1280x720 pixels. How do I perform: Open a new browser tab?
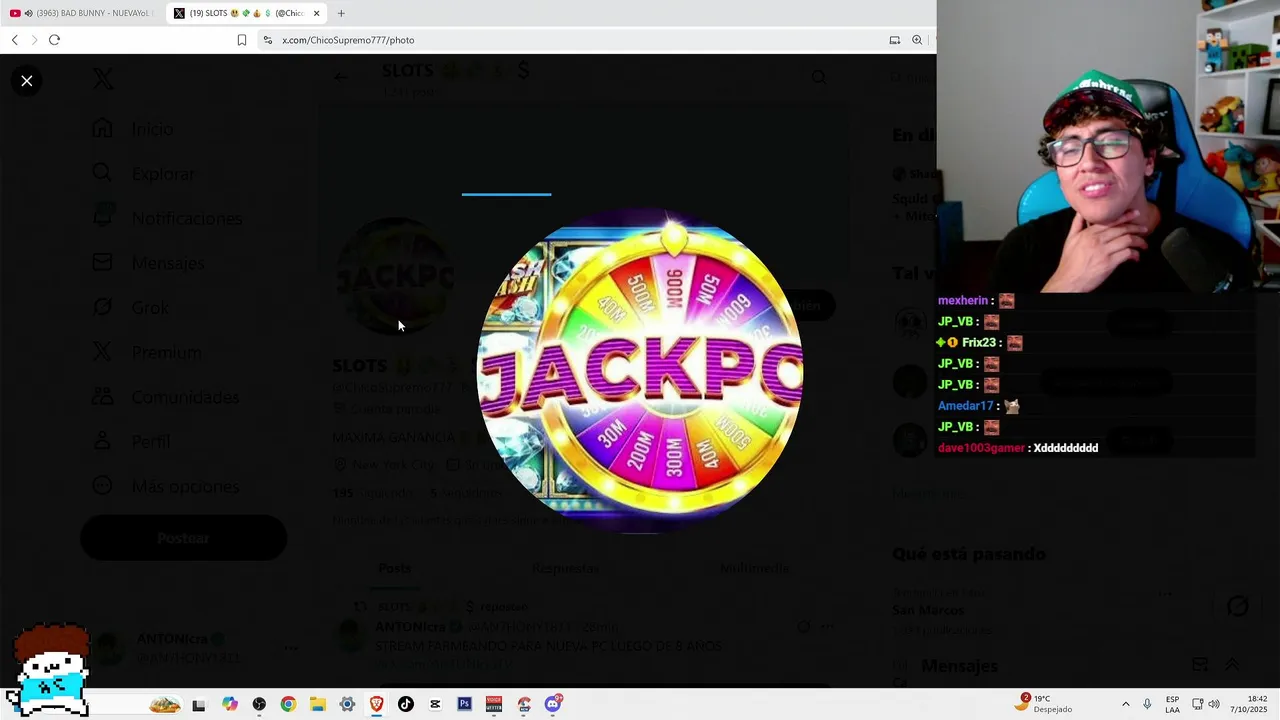pos(341,13)
